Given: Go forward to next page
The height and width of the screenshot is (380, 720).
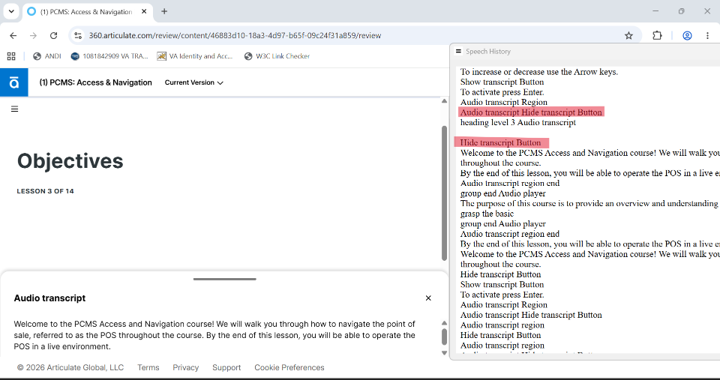Looking at the screenshot, I should tap(33, 35).
